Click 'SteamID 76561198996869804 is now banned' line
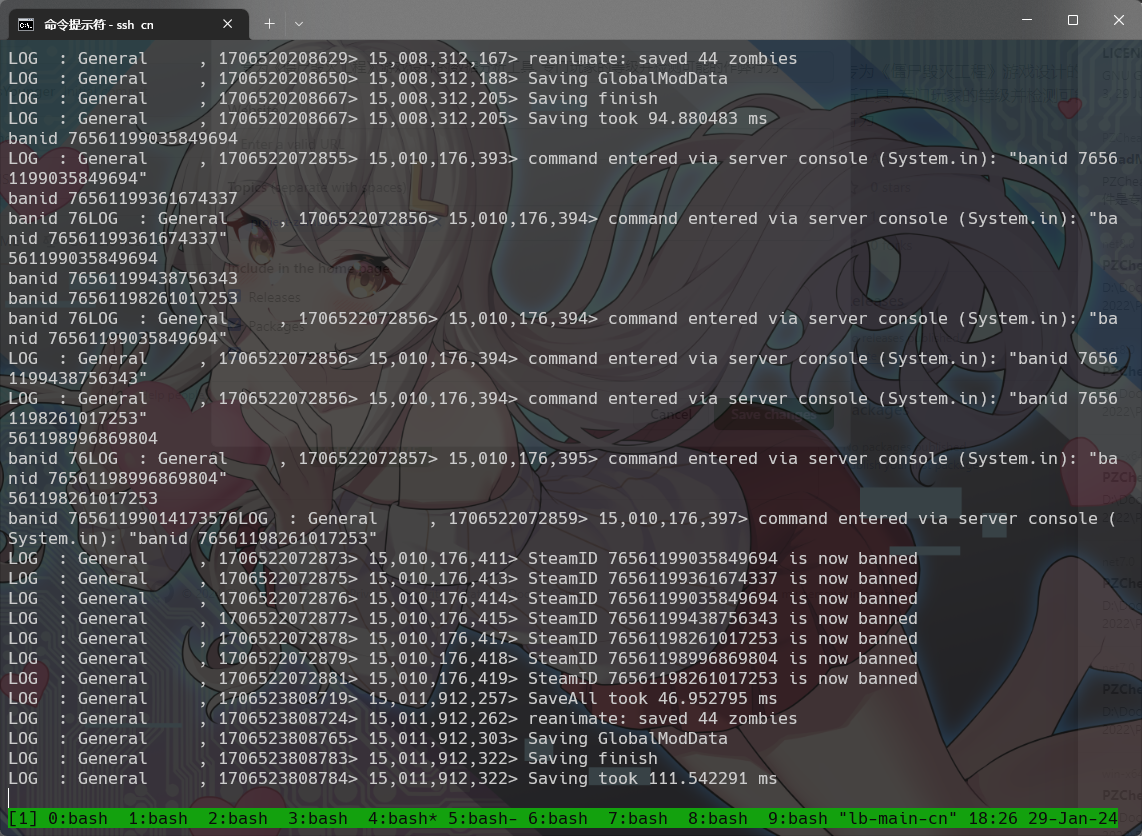The width and height of the screenshot is (1142, 836). click(463, 659)
